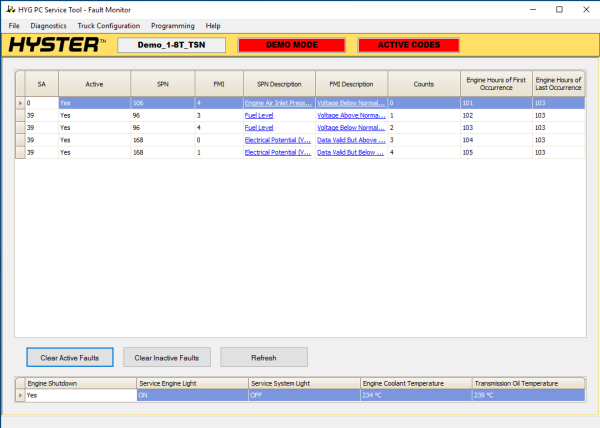
Task: Sort by SPN Description column header
Action: [279, 84]
